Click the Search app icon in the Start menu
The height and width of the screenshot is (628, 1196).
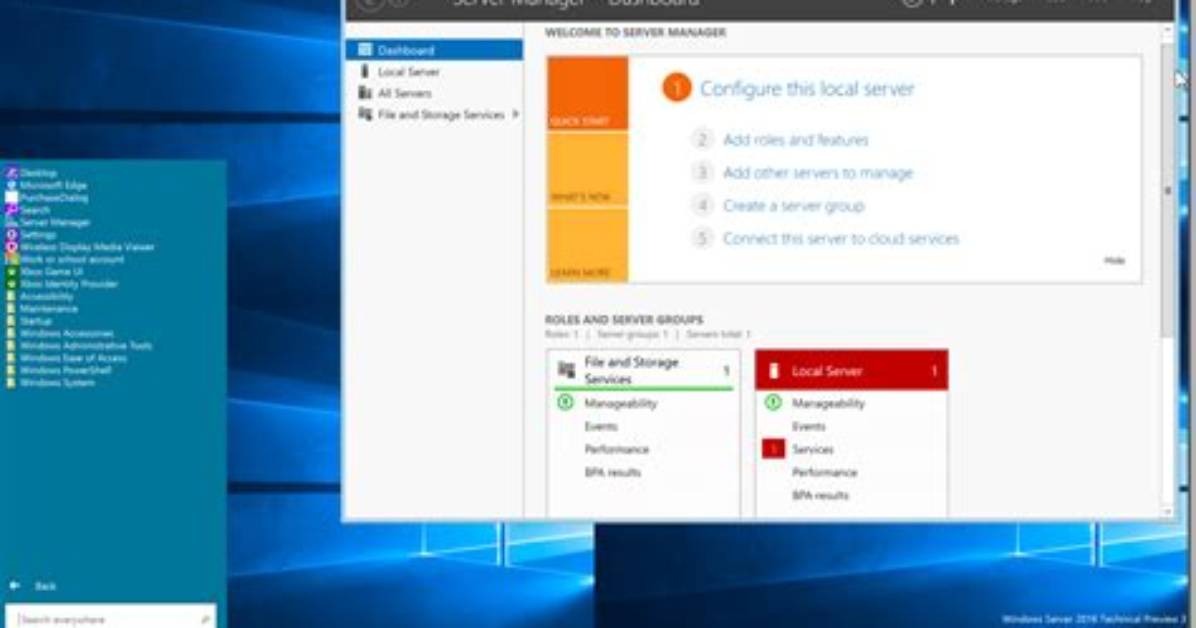tap(11, 210)
